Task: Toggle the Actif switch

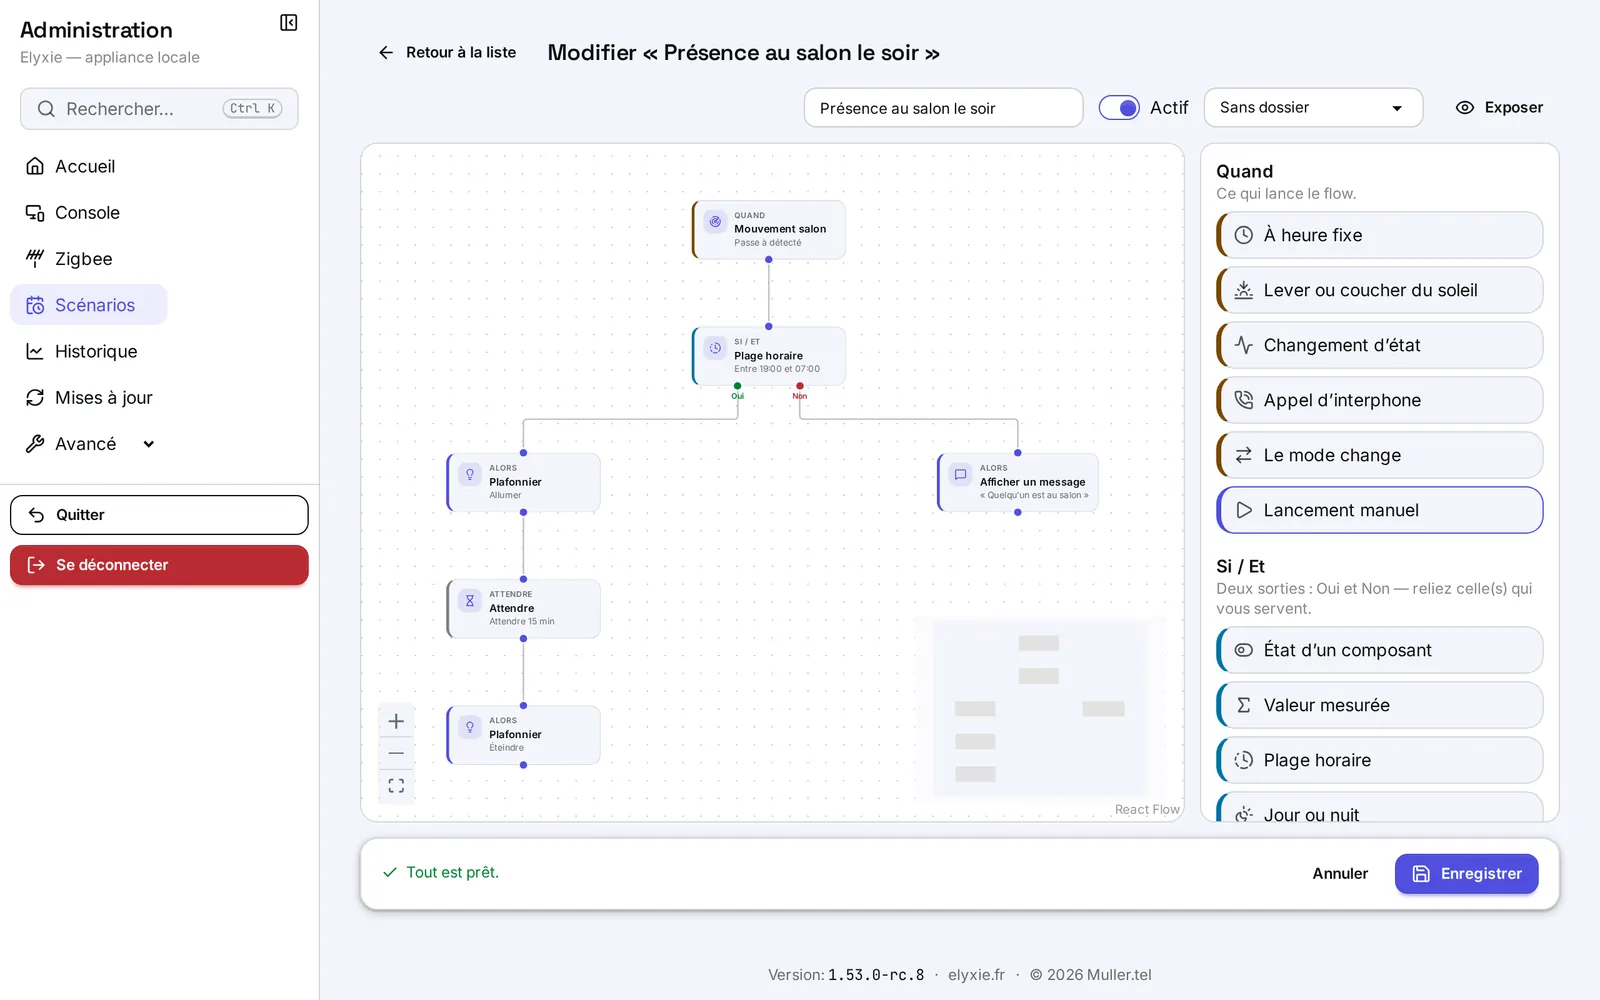Action: [1119, 108]
